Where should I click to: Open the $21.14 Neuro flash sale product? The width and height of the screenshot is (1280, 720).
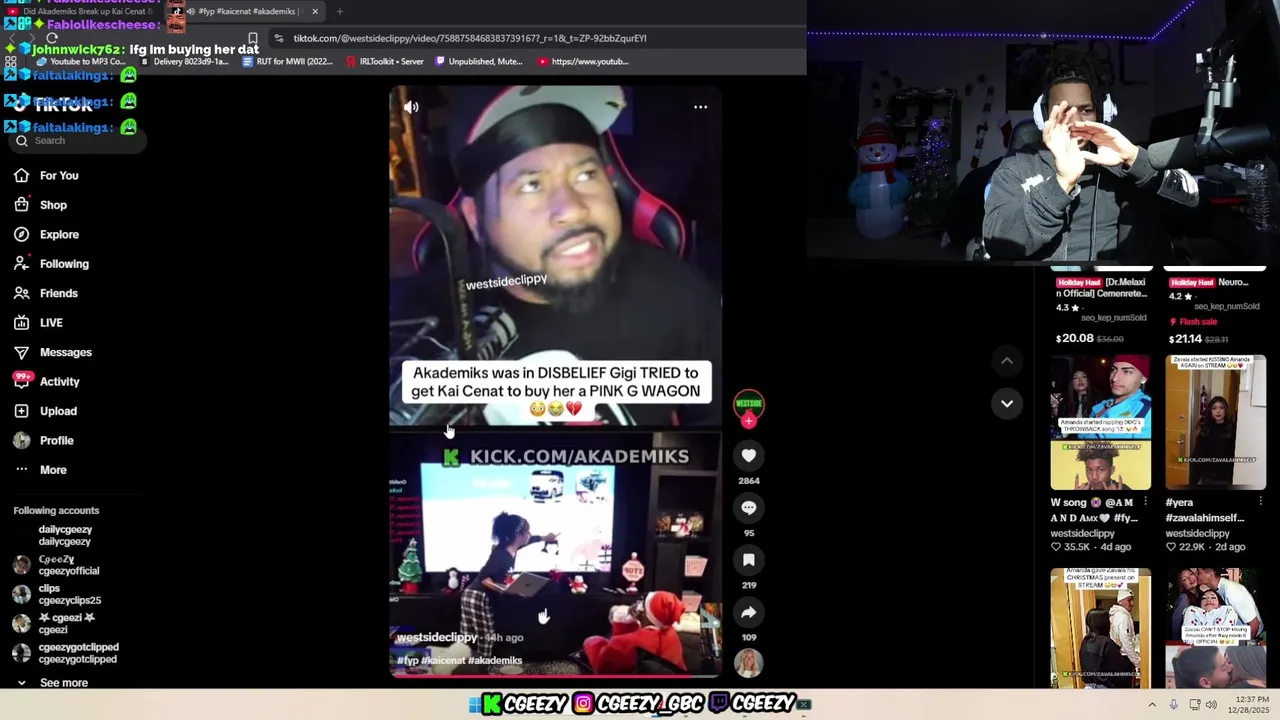click(1216, 308)
